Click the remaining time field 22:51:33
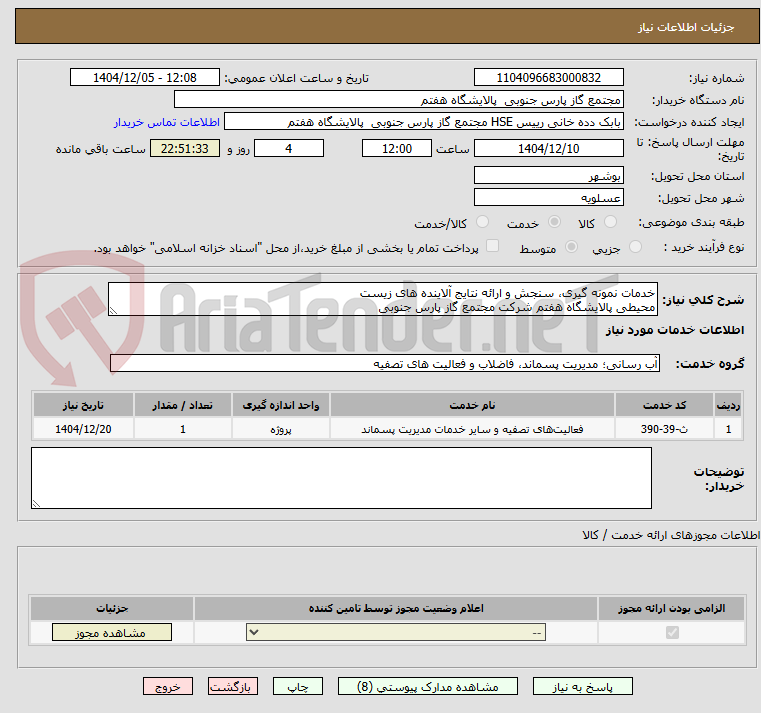Image resolution: width=761 pixels, height=713 pixels. pos(185,148)
